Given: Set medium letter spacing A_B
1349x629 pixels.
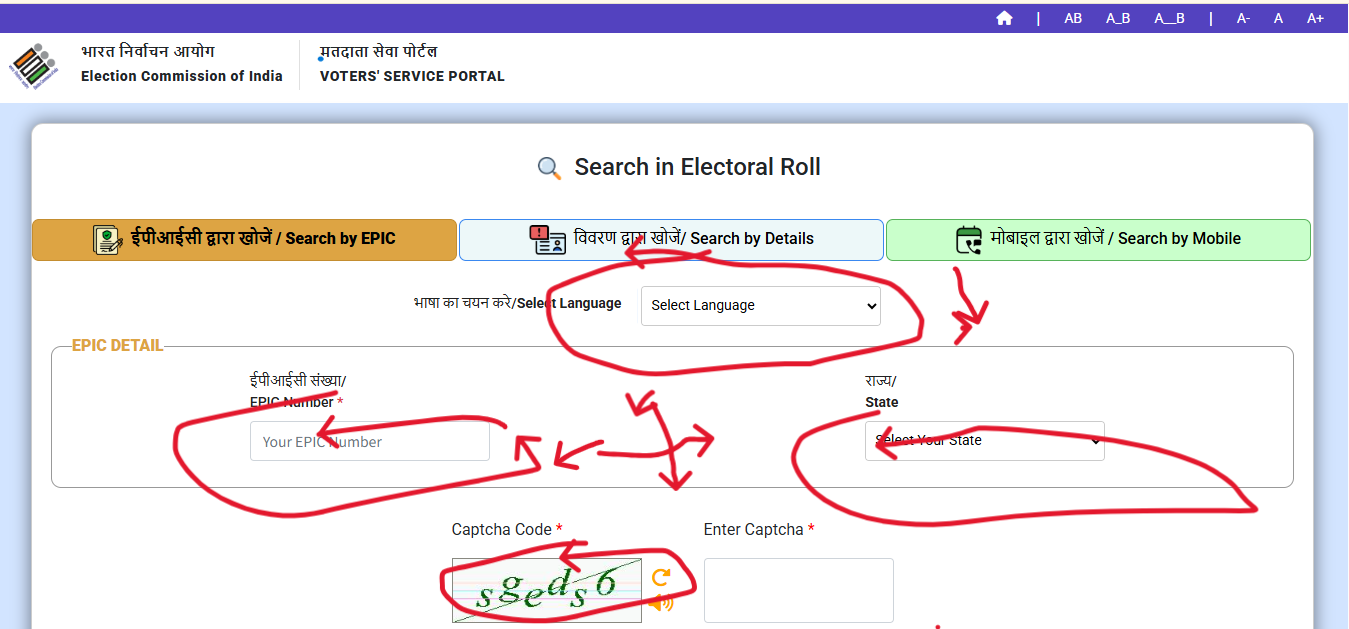Looking at the screenshot, I should (x=1118, y=18).
